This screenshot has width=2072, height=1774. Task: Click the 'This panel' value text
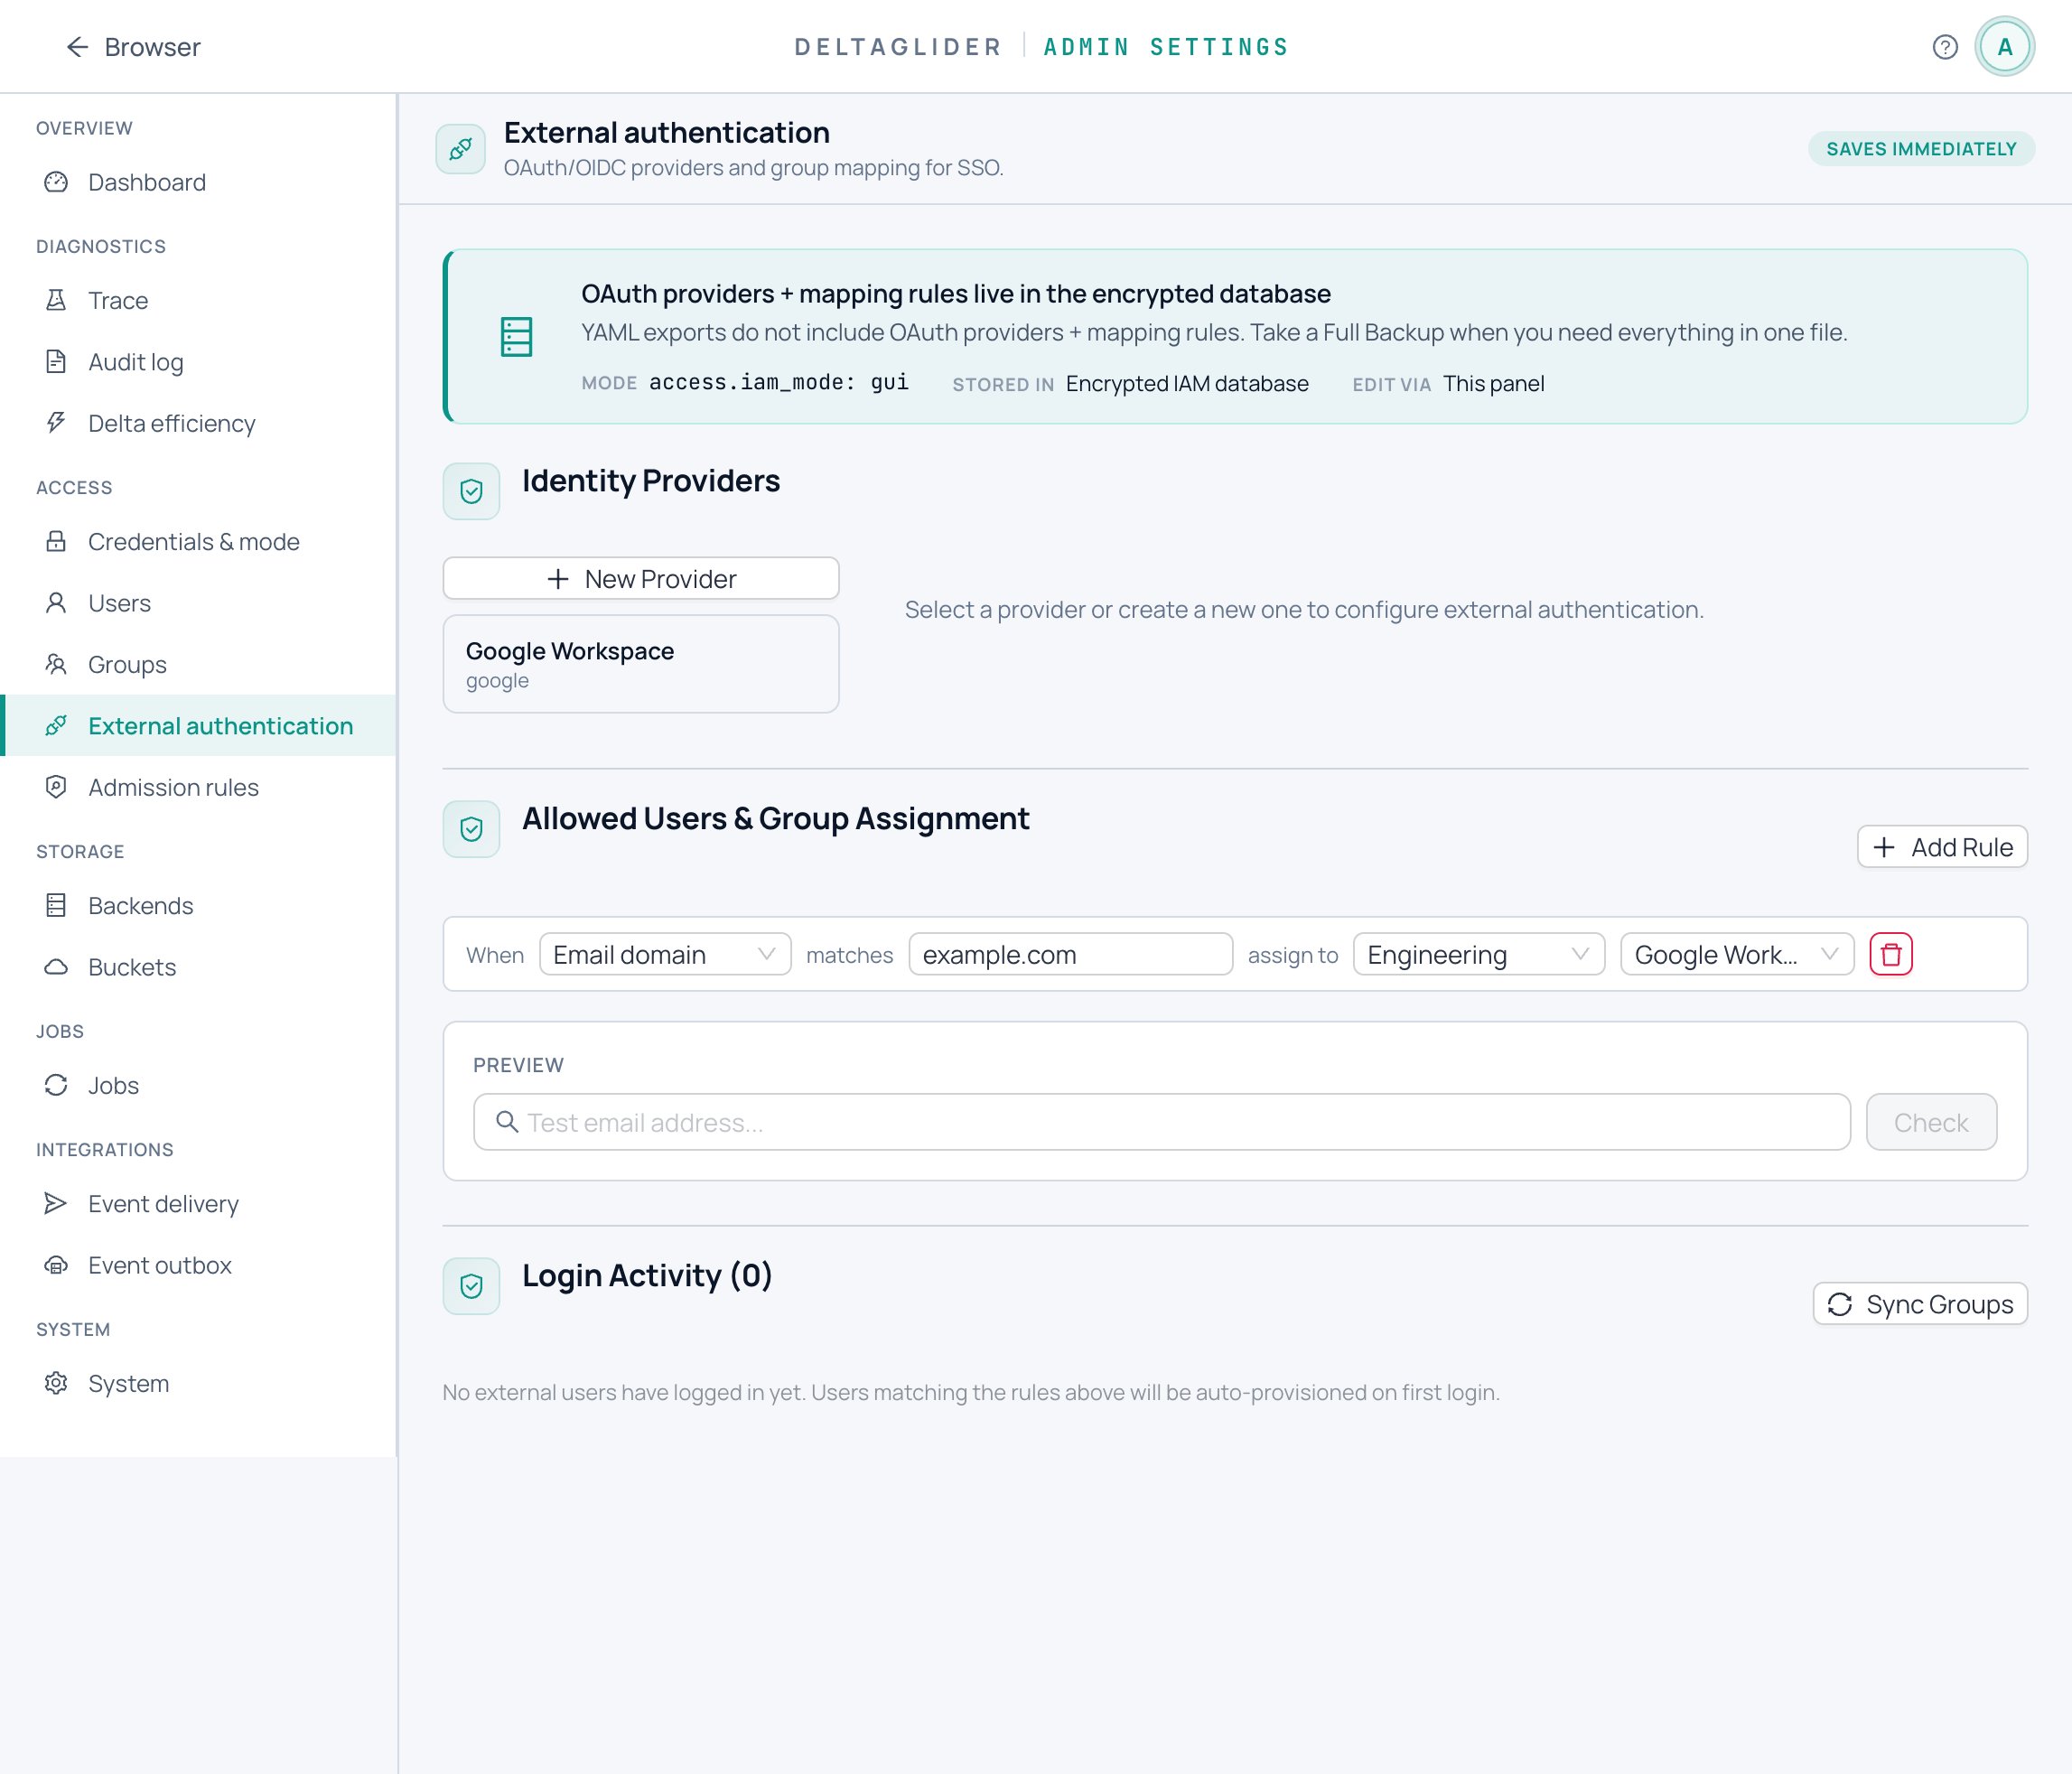pos(1493,384)
